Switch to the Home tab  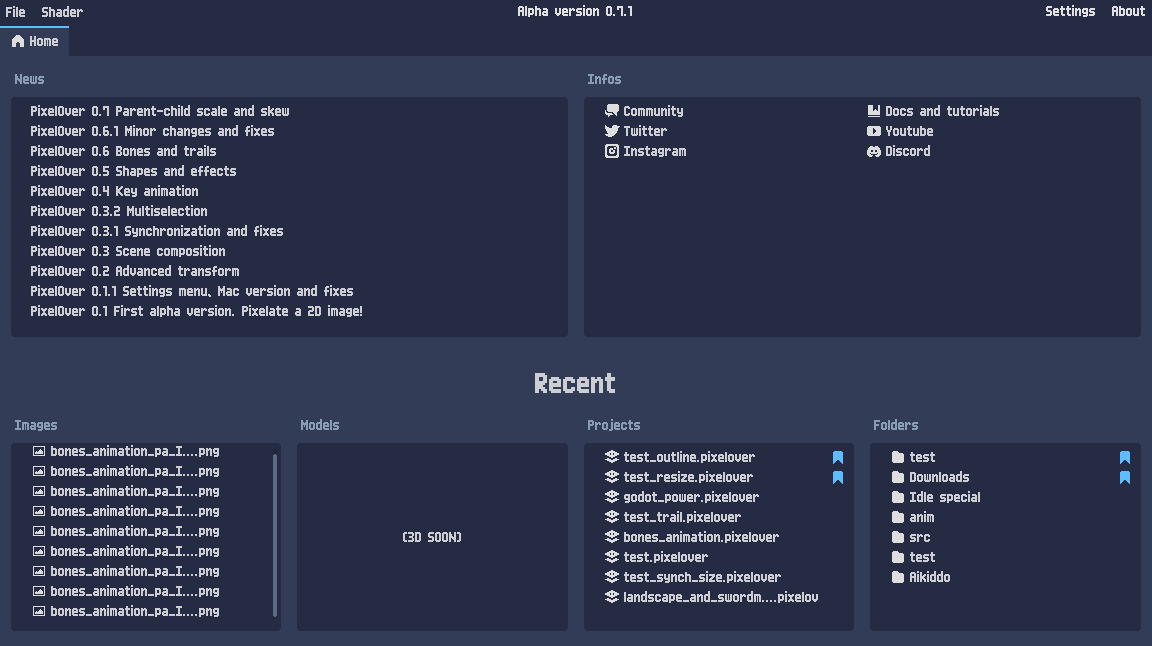35,41
